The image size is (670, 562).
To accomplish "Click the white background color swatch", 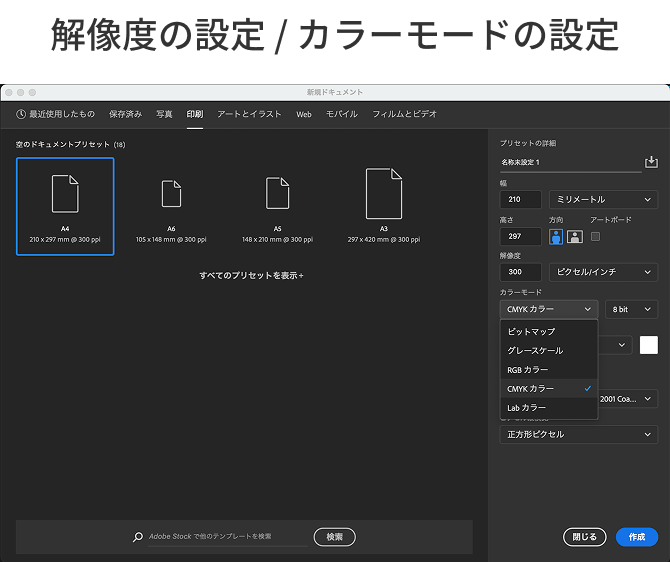I will (649, 345).
